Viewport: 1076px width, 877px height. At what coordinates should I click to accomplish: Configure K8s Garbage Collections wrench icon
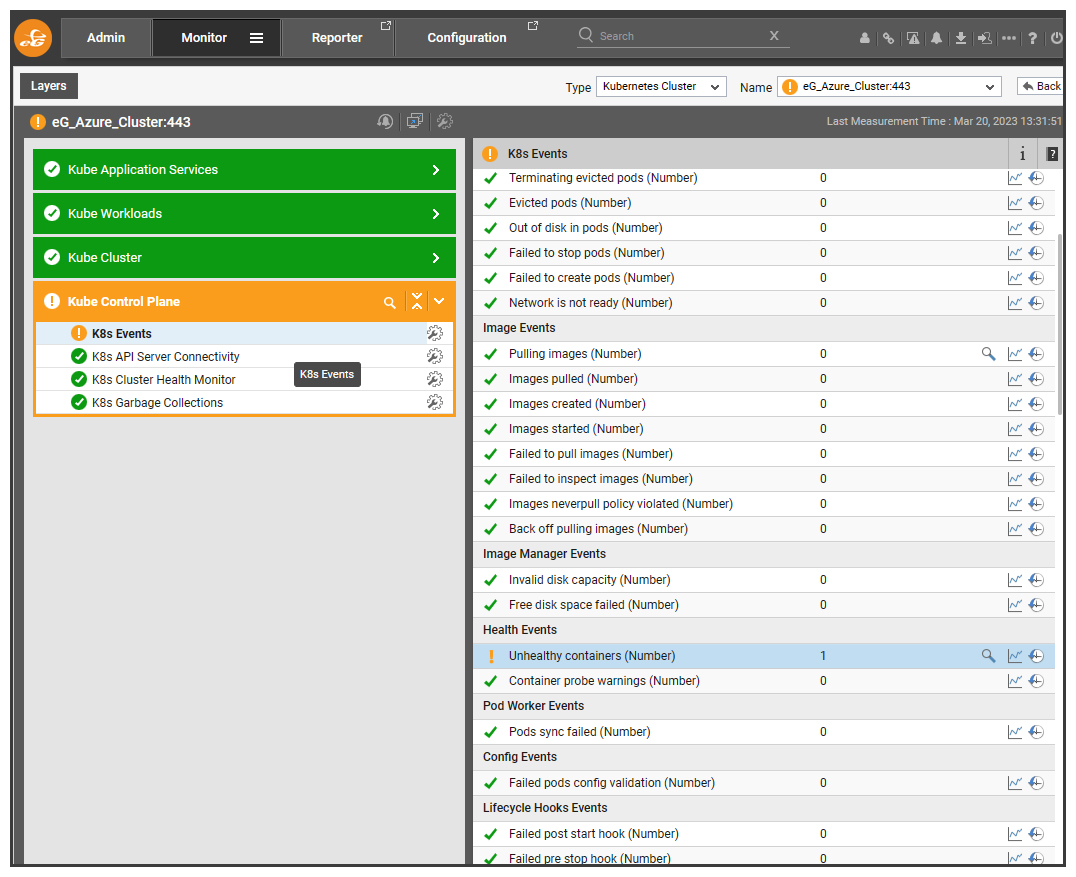pos(435,402)
